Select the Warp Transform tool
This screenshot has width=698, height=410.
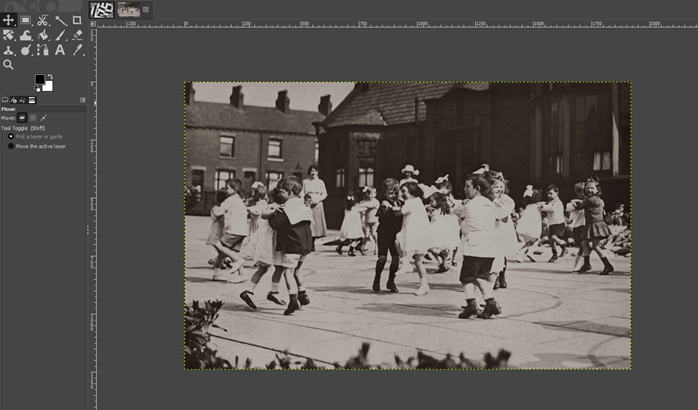click(25, 35)
